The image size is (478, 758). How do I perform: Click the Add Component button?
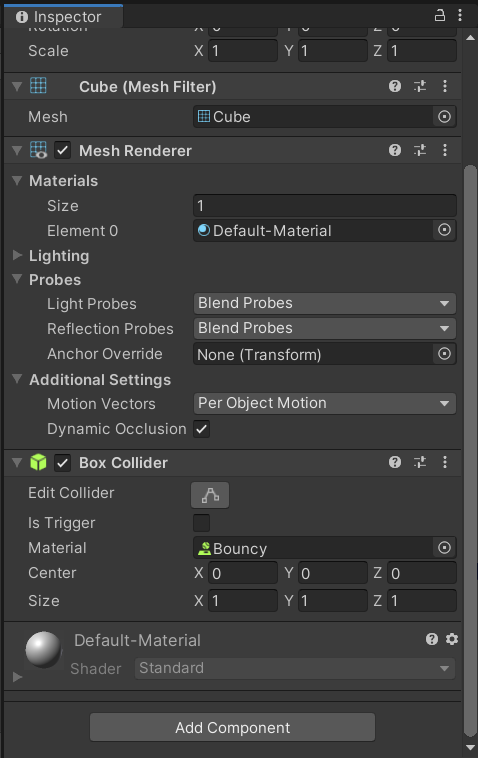point(232,727)
